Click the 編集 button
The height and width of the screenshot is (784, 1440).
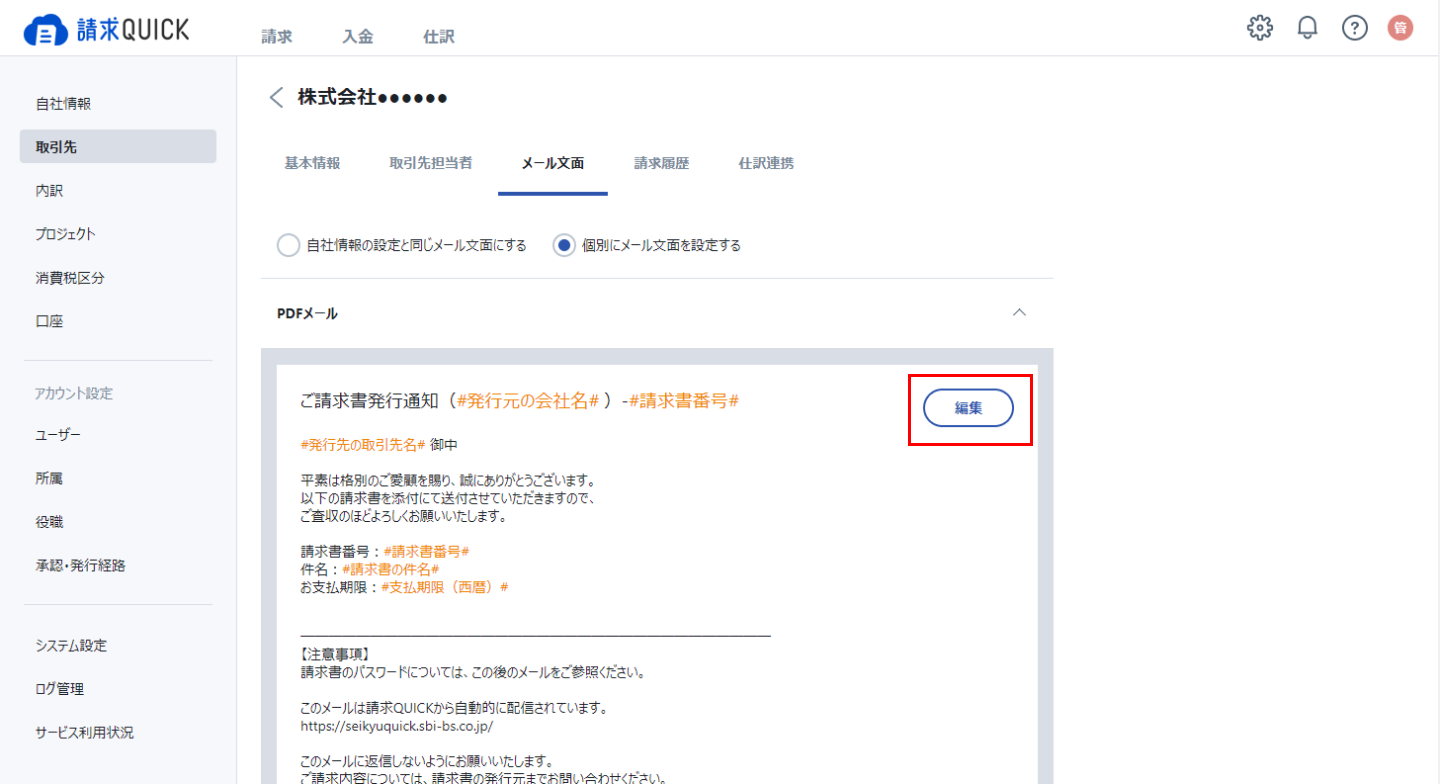click(x=968, y=408)
